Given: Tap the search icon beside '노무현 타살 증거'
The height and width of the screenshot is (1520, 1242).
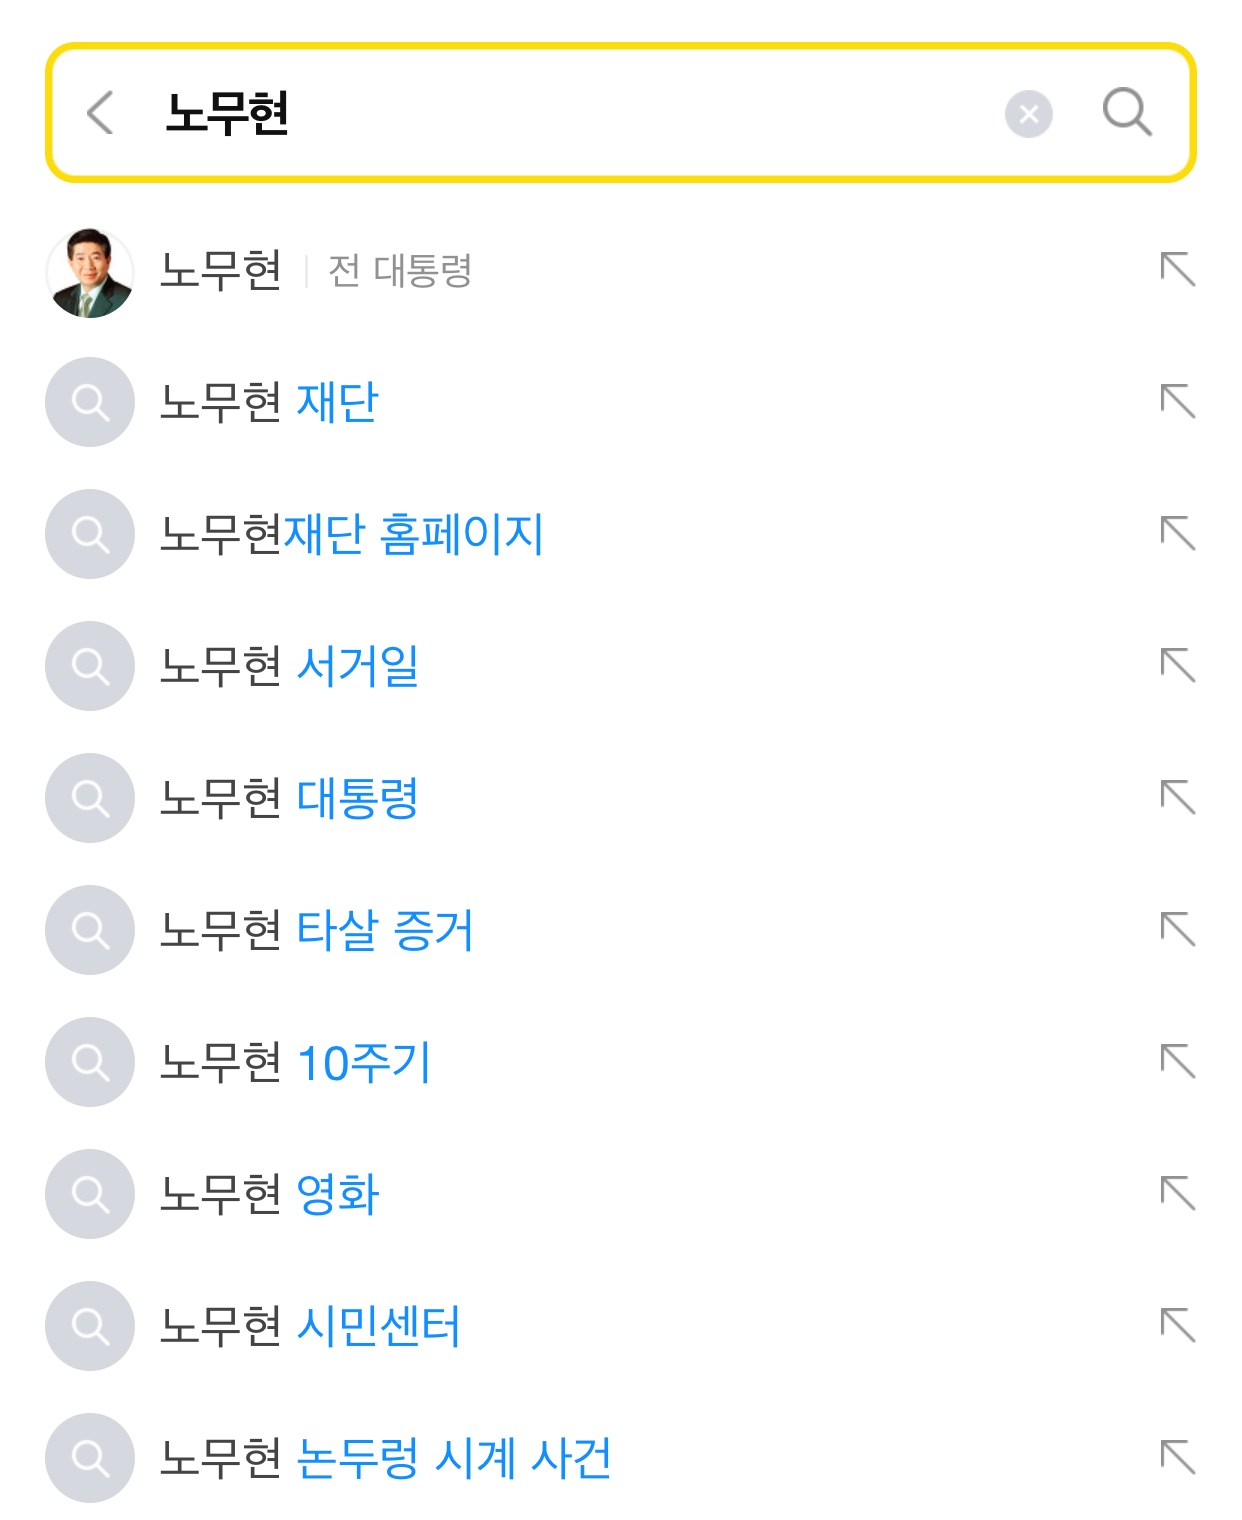Looking at the screenshot, I should pos(90,930).
